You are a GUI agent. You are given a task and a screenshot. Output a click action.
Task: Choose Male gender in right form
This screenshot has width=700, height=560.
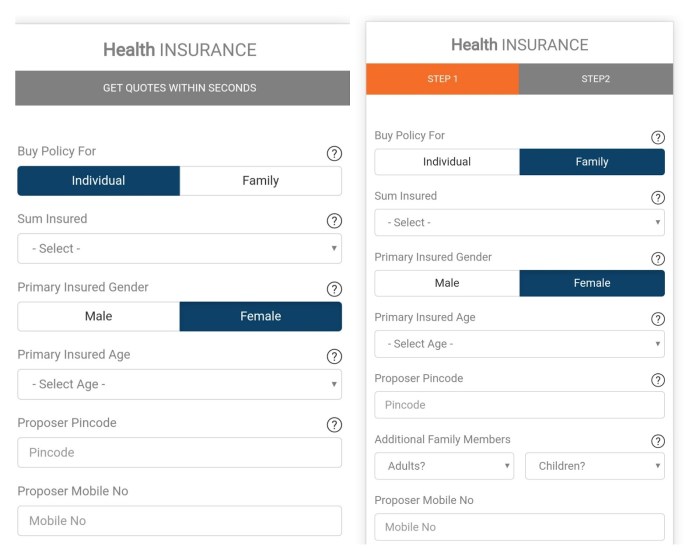(x=447, y=283)
